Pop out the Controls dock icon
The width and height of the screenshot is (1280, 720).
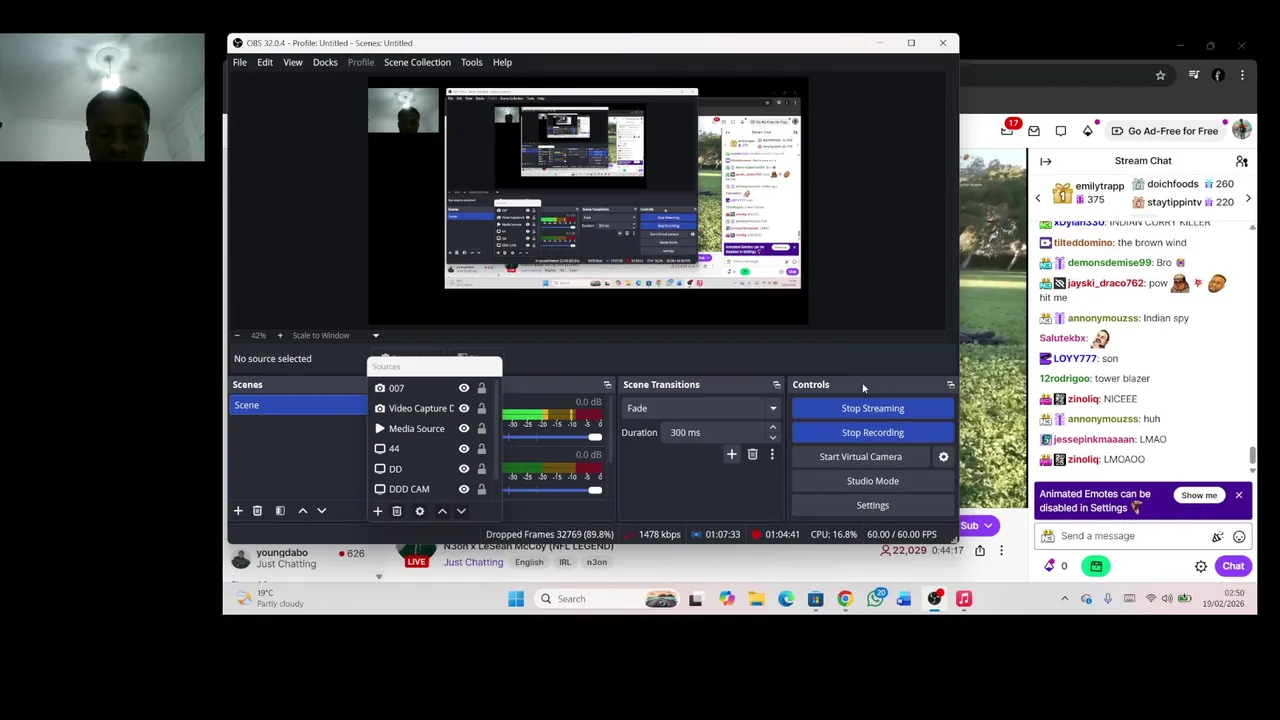tap(951, 385)
